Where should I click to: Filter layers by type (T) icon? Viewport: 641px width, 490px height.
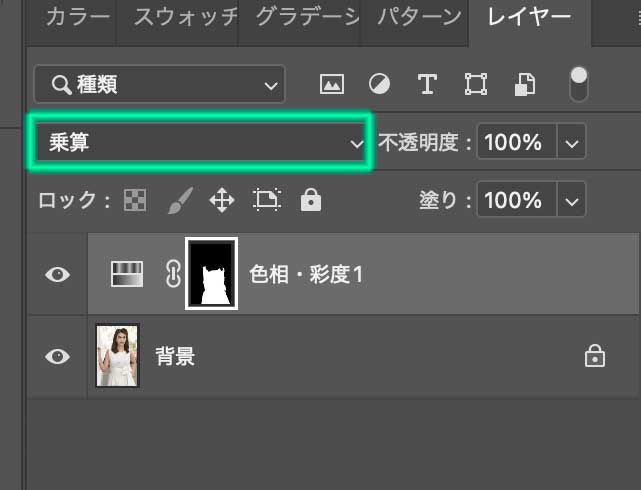[x=427, y=84]
